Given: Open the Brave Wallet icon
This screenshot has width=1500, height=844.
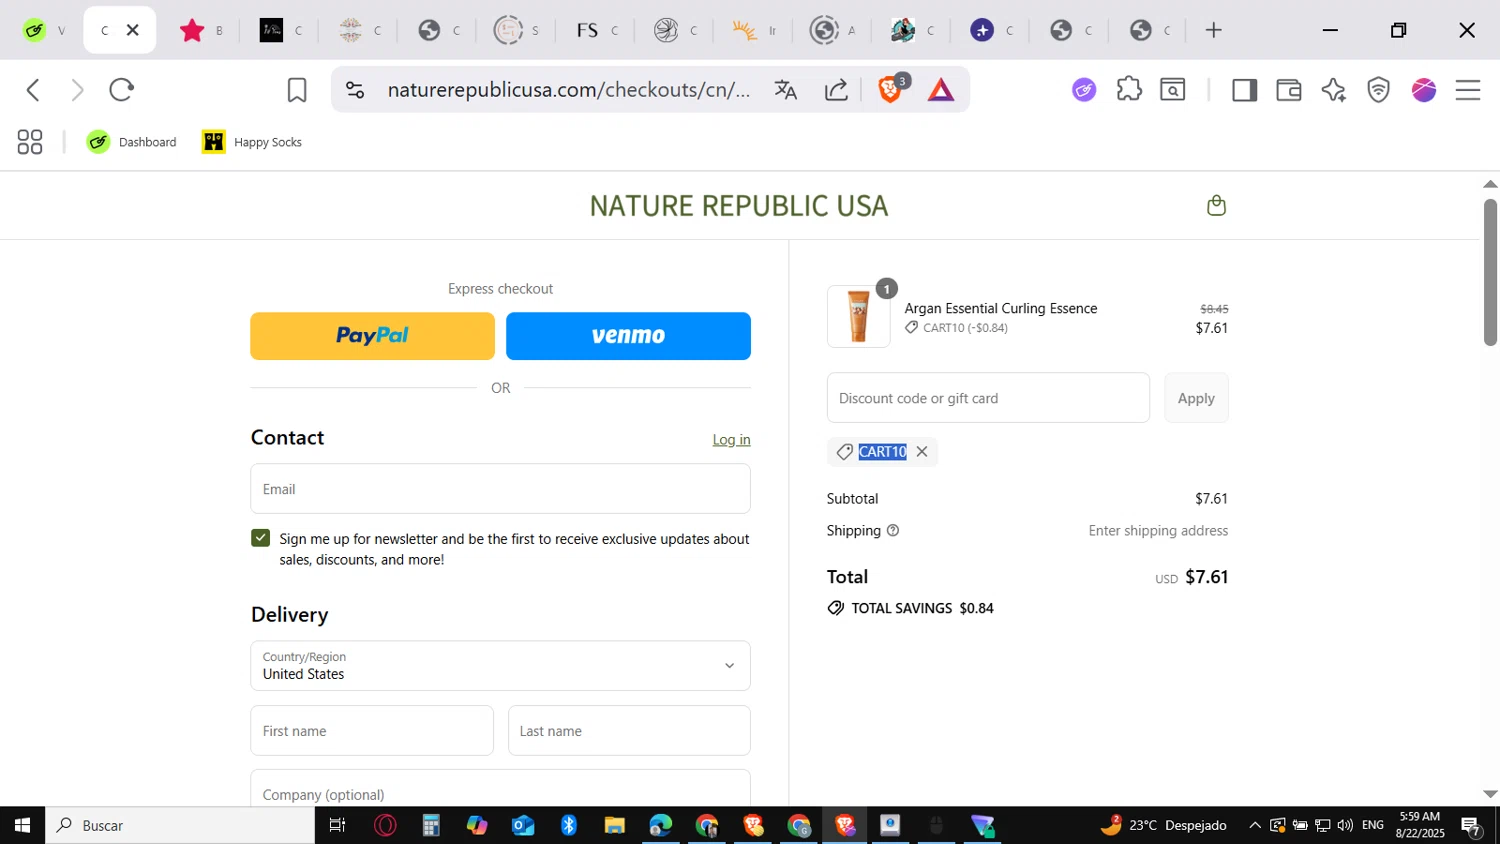Looking at the screenshot, I should tap(1289, 90).
